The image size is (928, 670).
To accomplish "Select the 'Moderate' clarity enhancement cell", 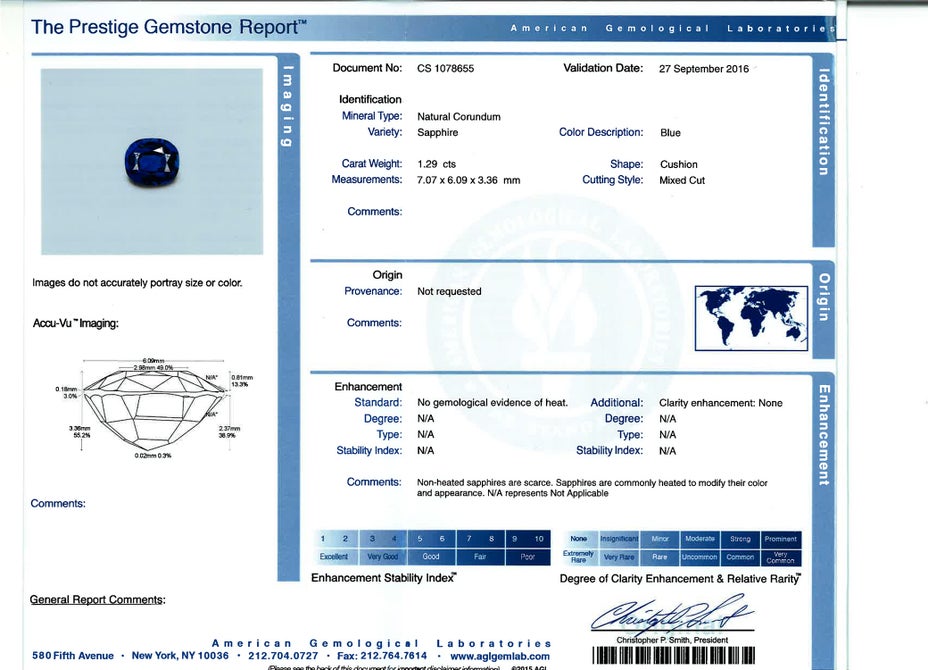I will point(699,539).
